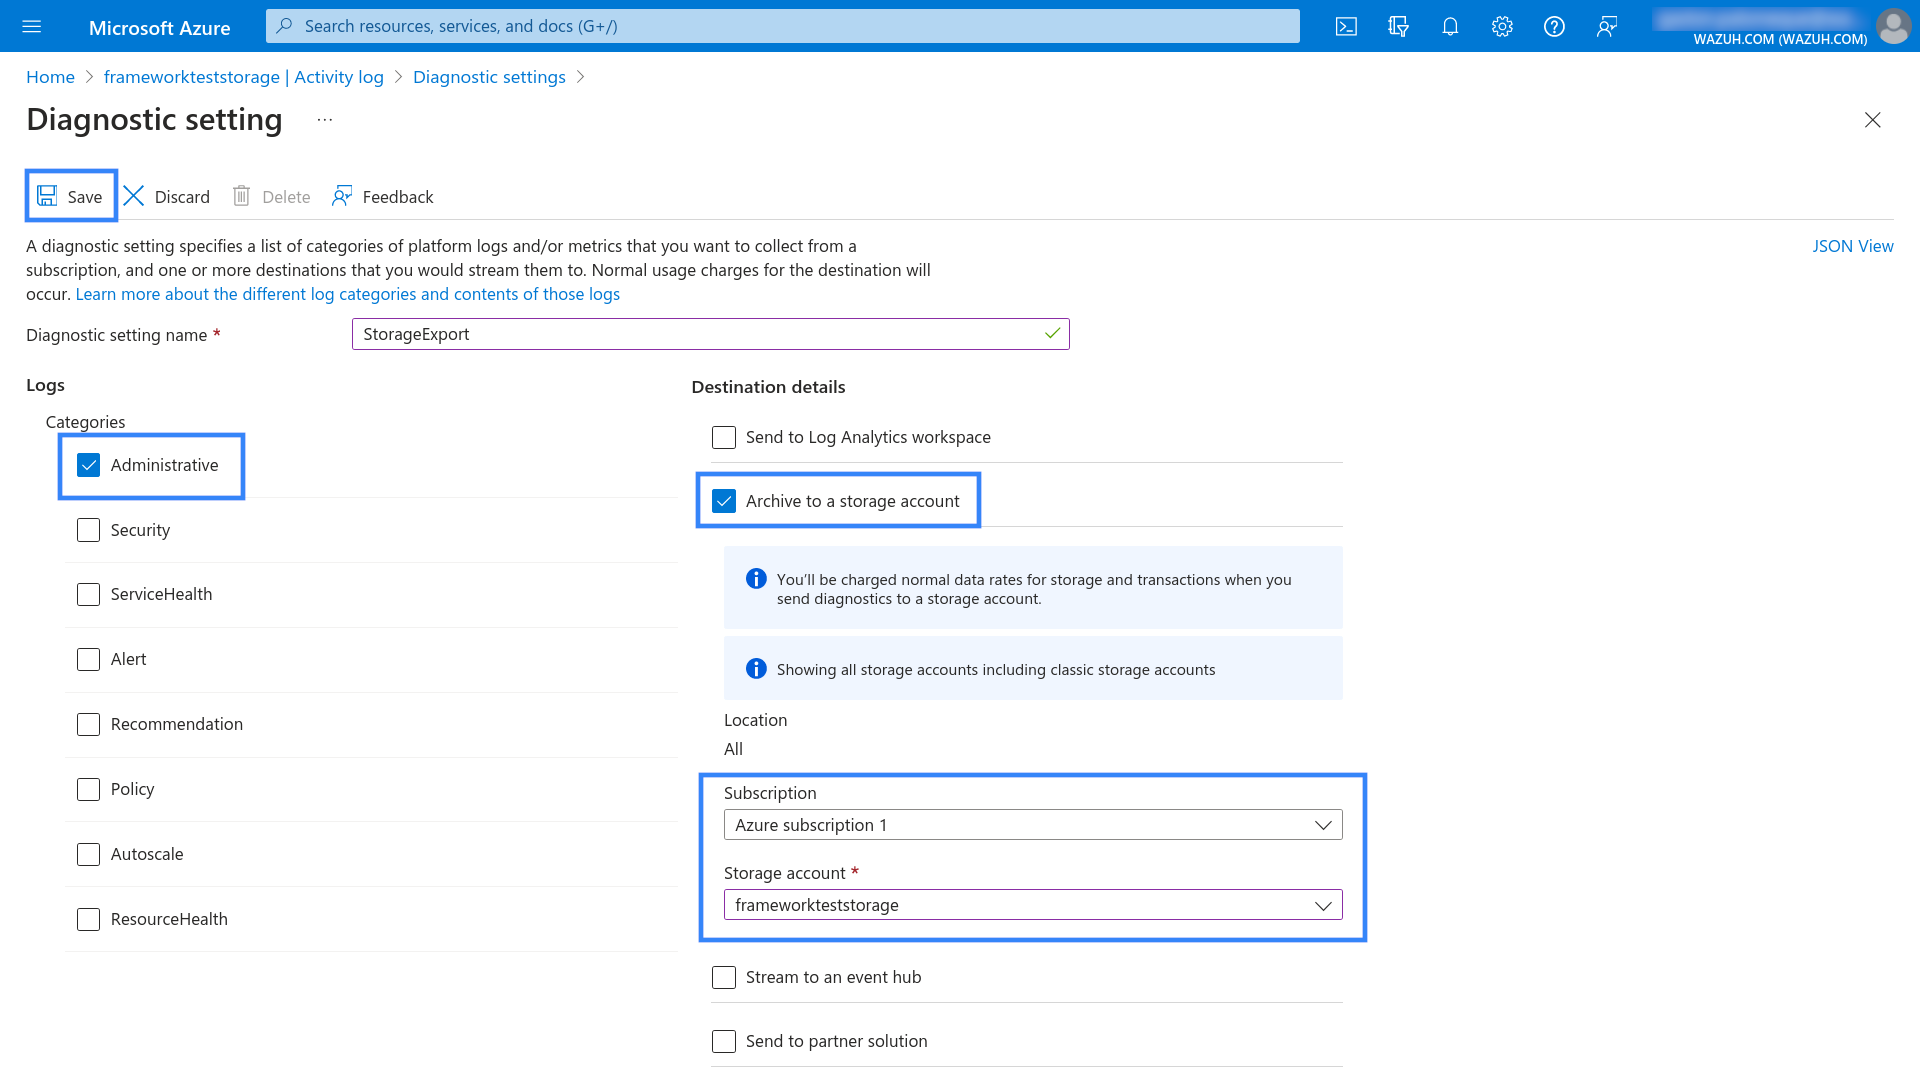Open the user account avatar
Viewport: 1920px width, 1080px height.
[x=1893, y=26]
